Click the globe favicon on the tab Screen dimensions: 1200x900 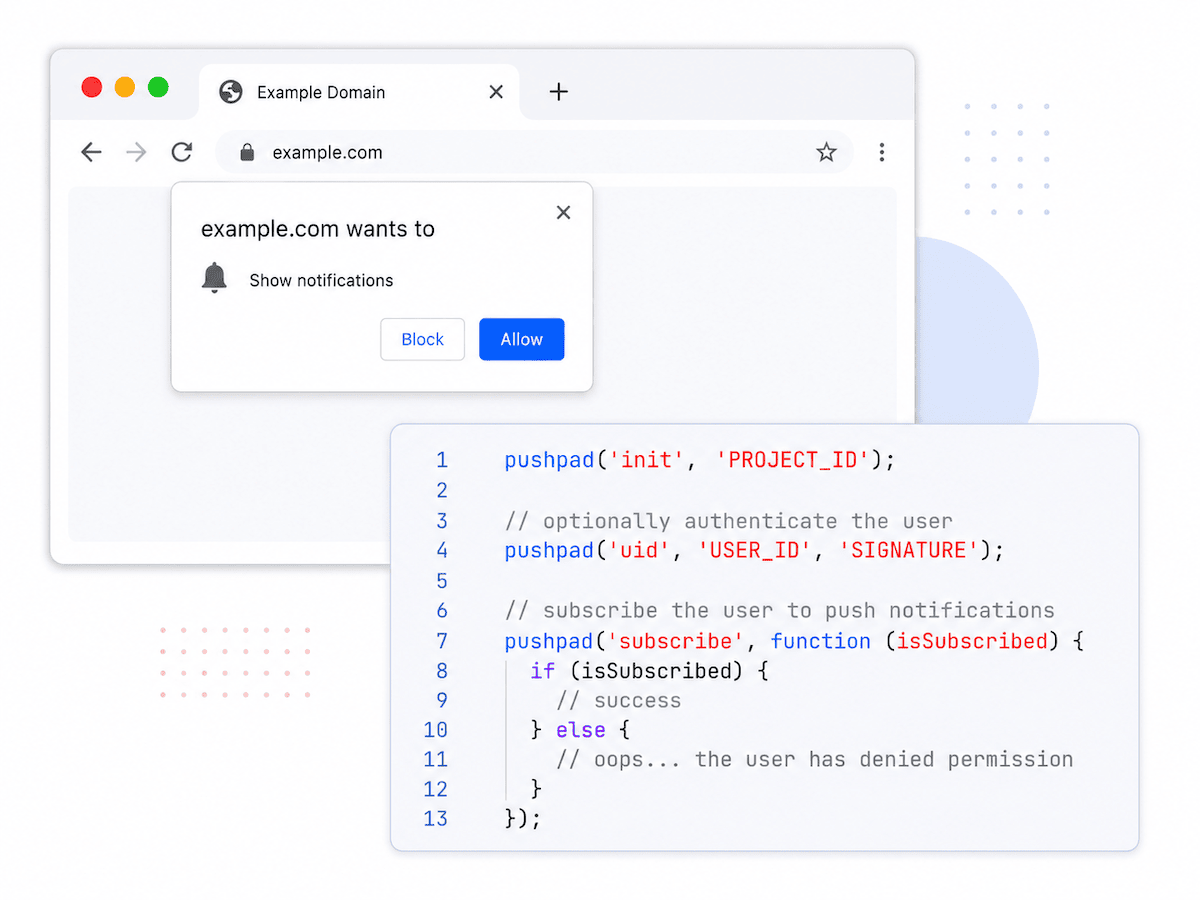click(231, 92)
